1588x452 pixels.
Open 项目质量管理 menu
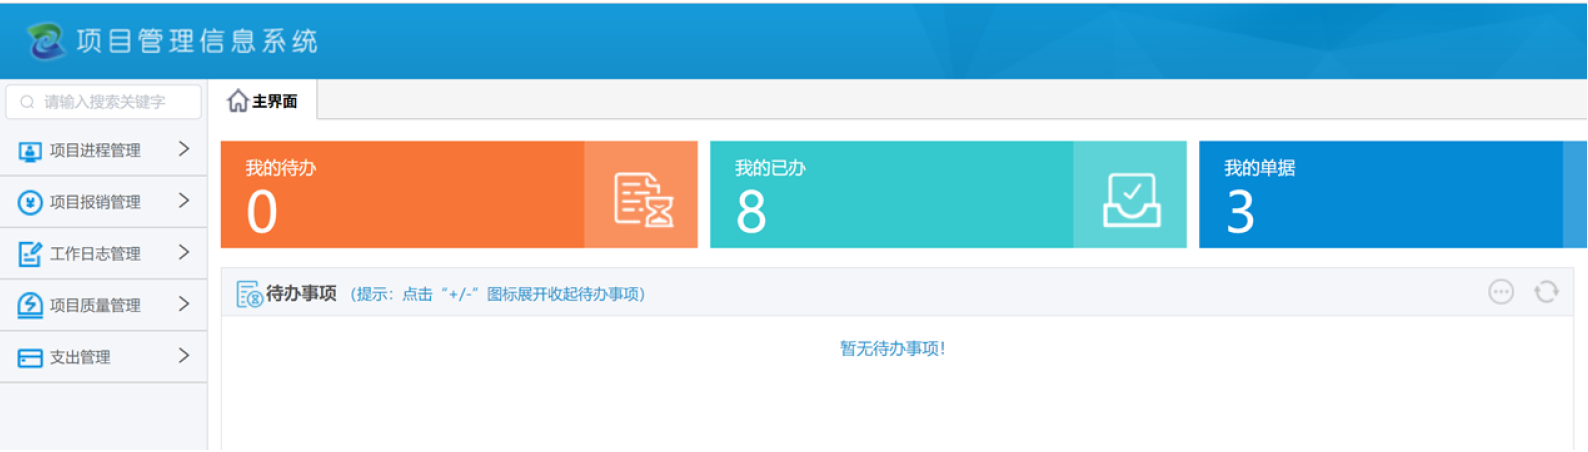[x=104, y=306]
